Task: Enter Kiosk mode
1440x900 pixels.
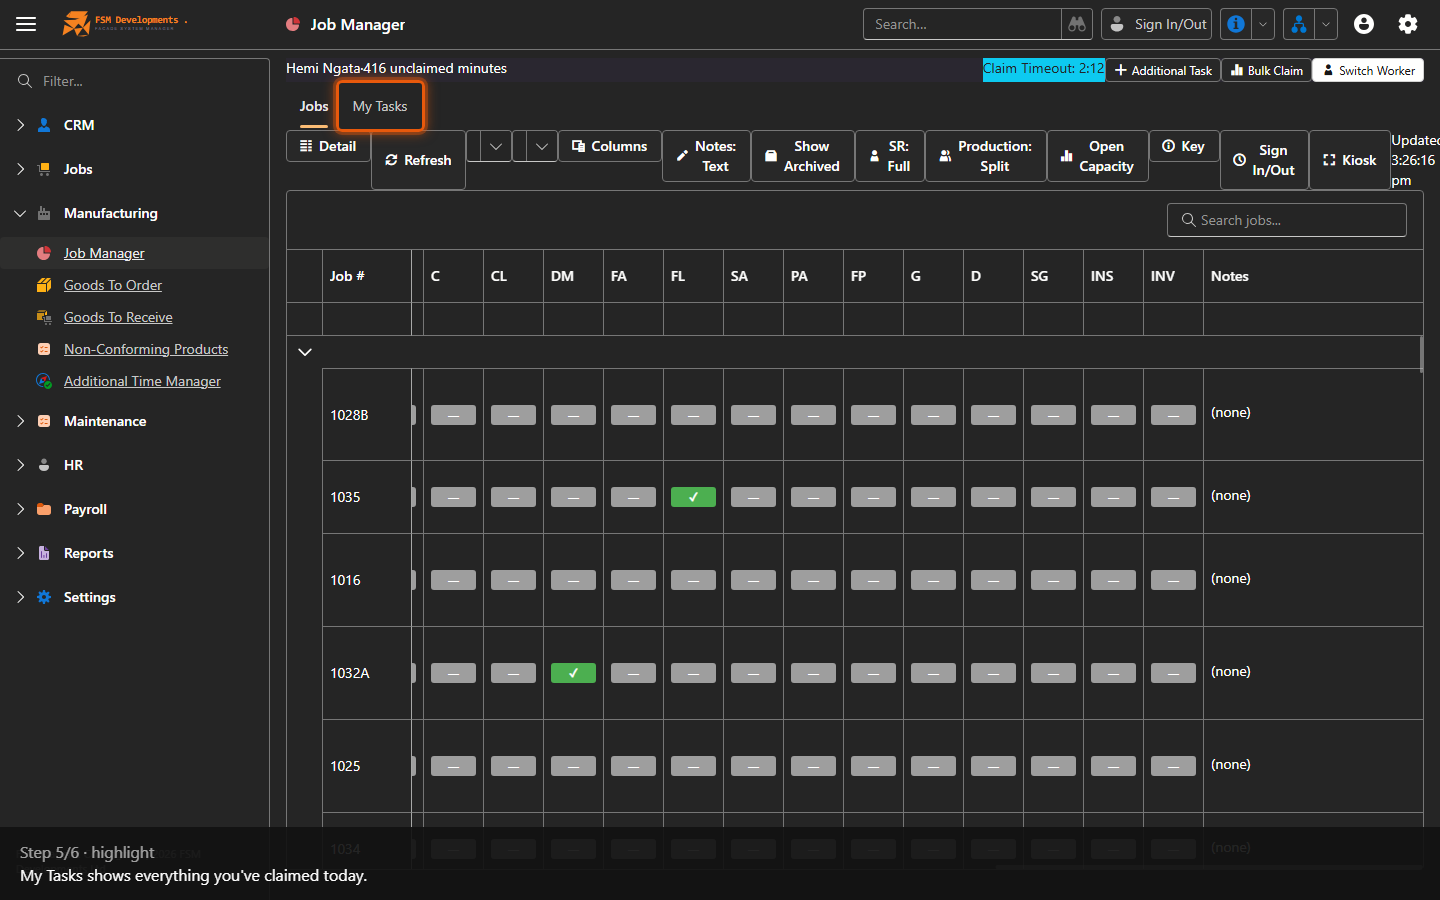Action: (1350, 160)
